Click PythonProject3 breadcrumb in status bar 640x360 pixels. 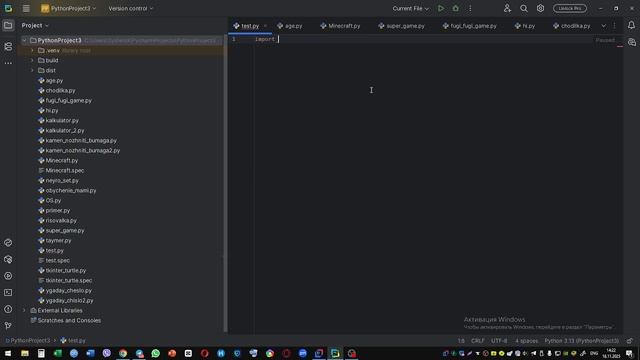click(28, 340)
